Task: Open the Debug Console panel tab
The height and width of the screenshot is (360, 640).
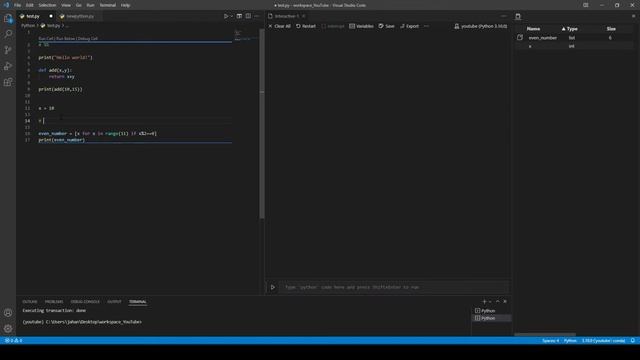Action: 85,302
